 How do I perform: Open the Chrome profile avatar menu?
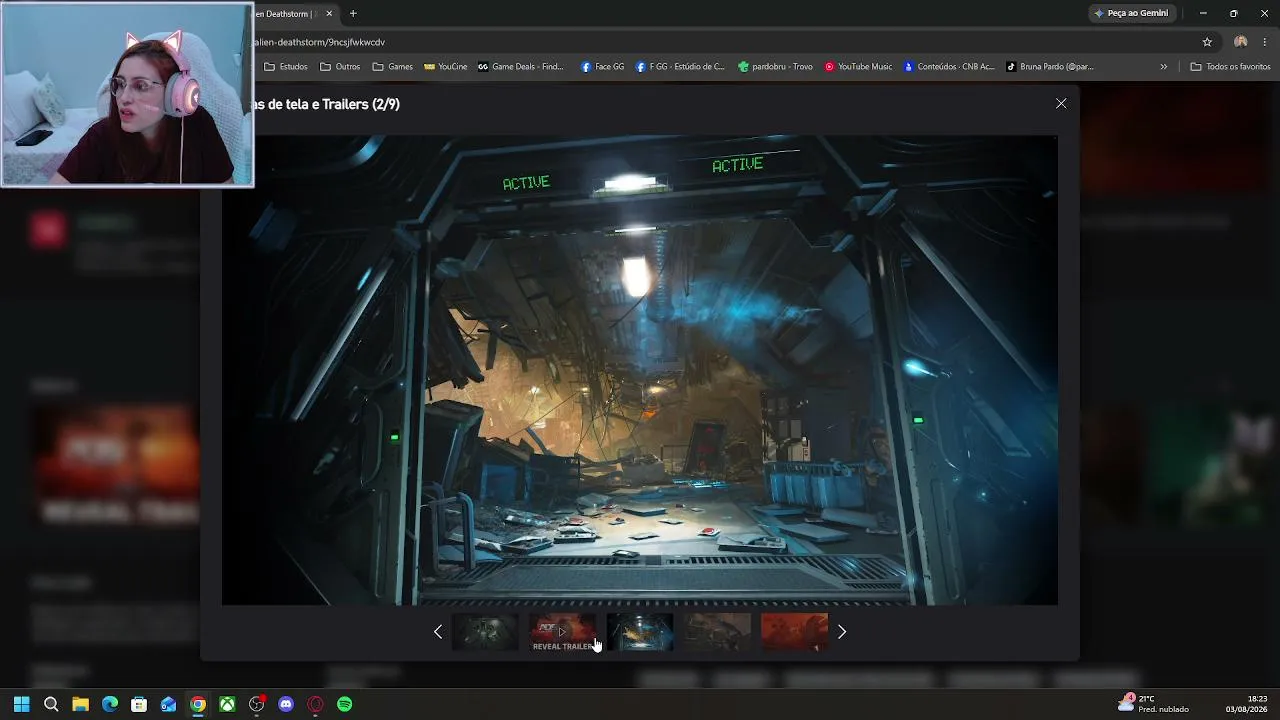click(1240, 42)
